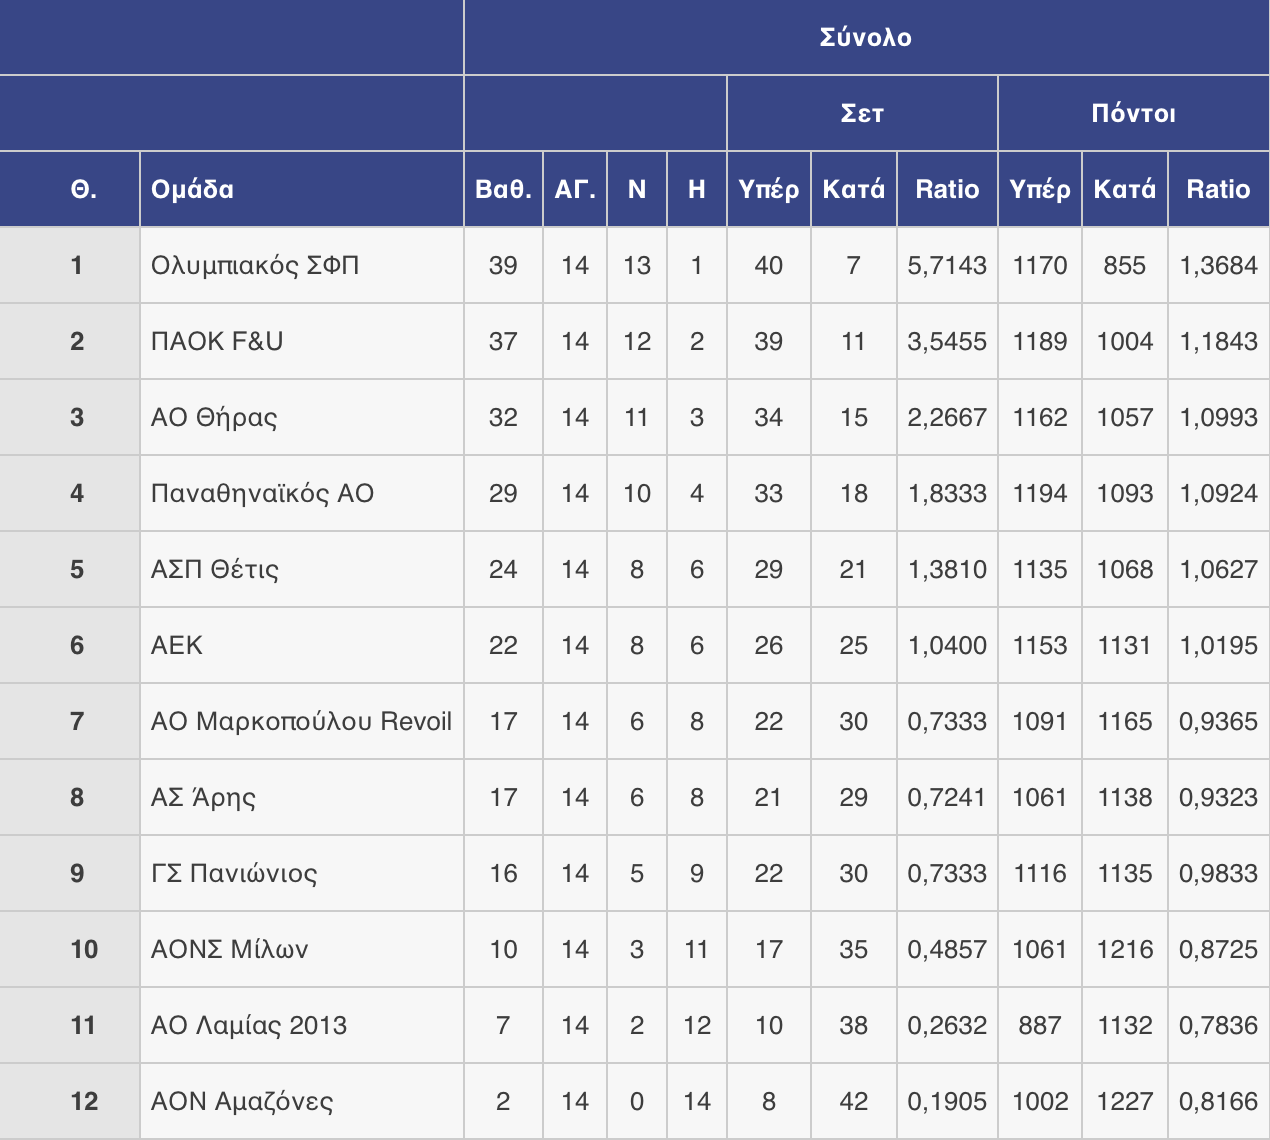This screenshot has height=1140, width=1270.
Task: Click points scored 1194 for Παναθηναϊκός
Action: (x=1040, y=493)
